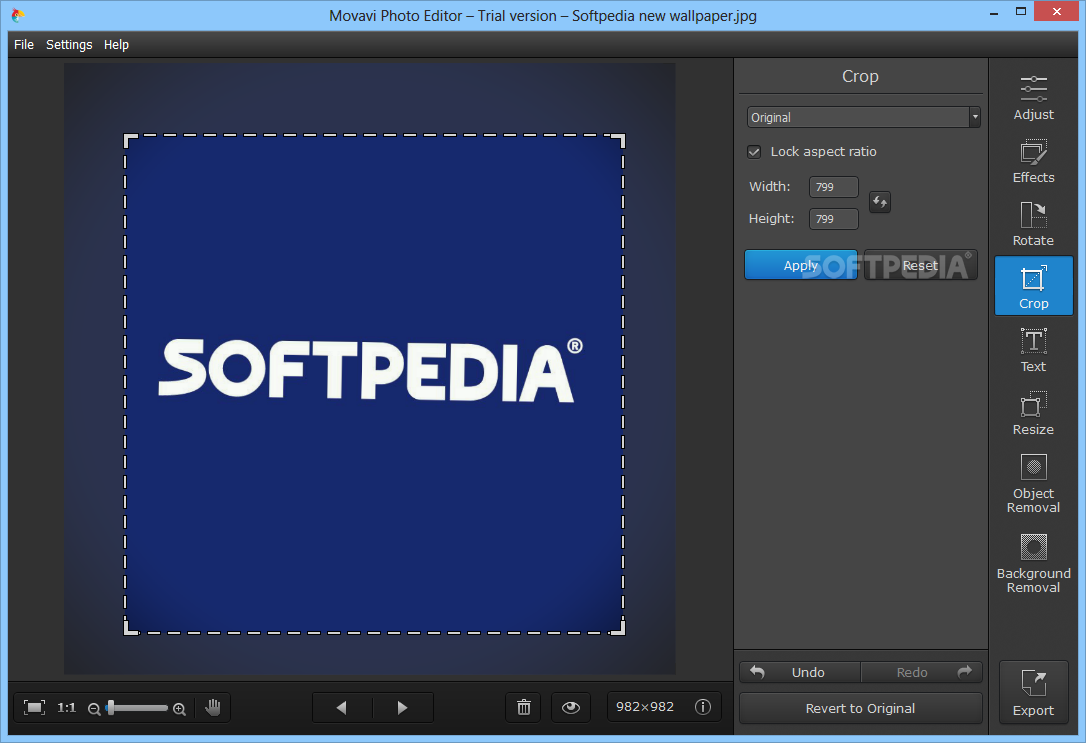The image size is (1086, 743).
Task: Go to next image arrow
Action: (402, 708)
